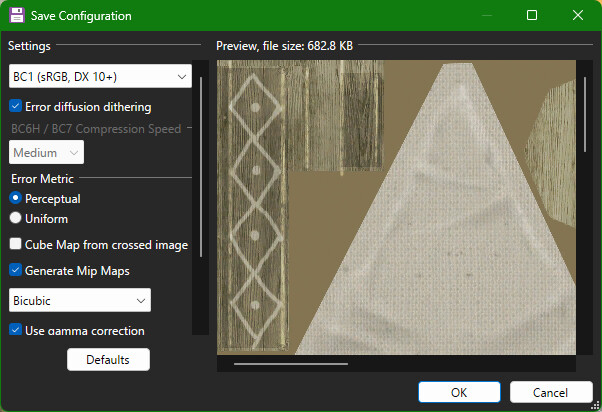Viewport: 602px width, 412px height.
Task: Minimize the Save Configuration window
Action: 486,16
